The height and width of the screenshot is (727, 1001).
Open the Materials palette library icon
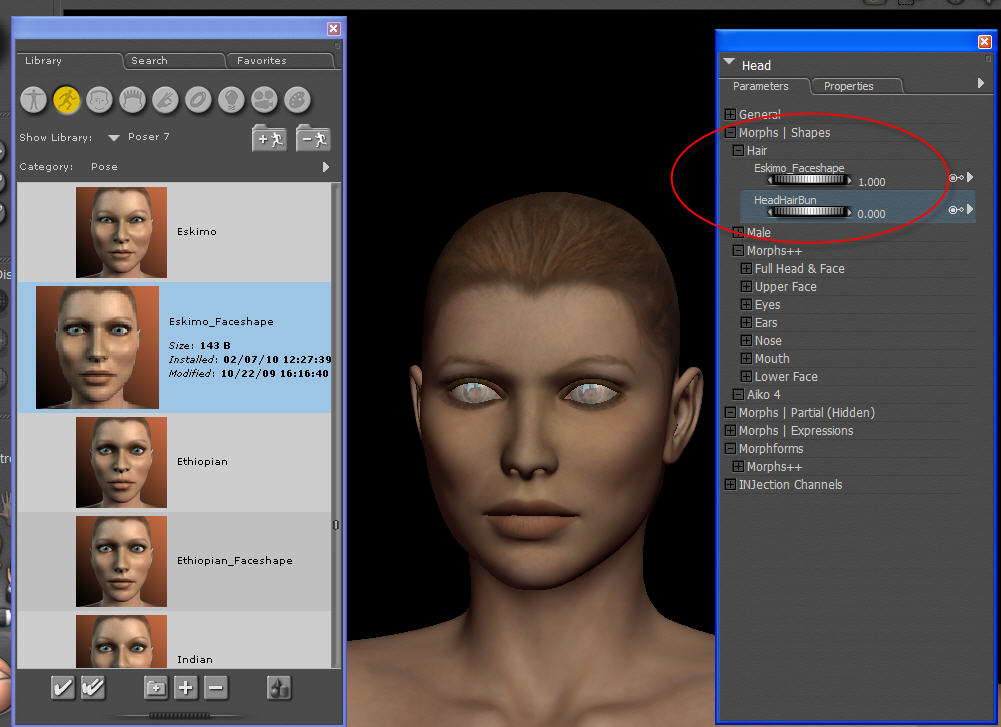click(297, 98)
